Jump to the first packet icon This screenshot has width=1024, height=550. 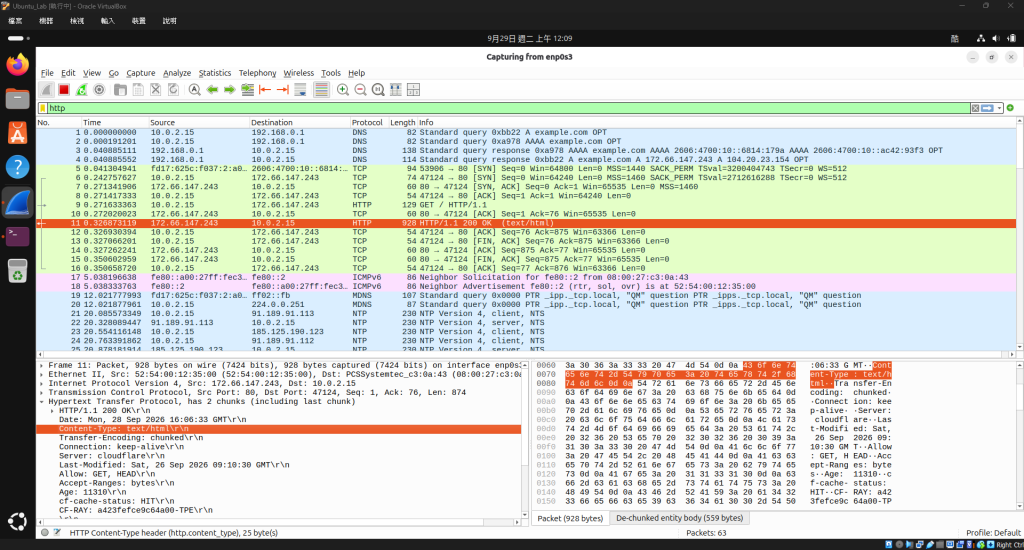point(265,89)
